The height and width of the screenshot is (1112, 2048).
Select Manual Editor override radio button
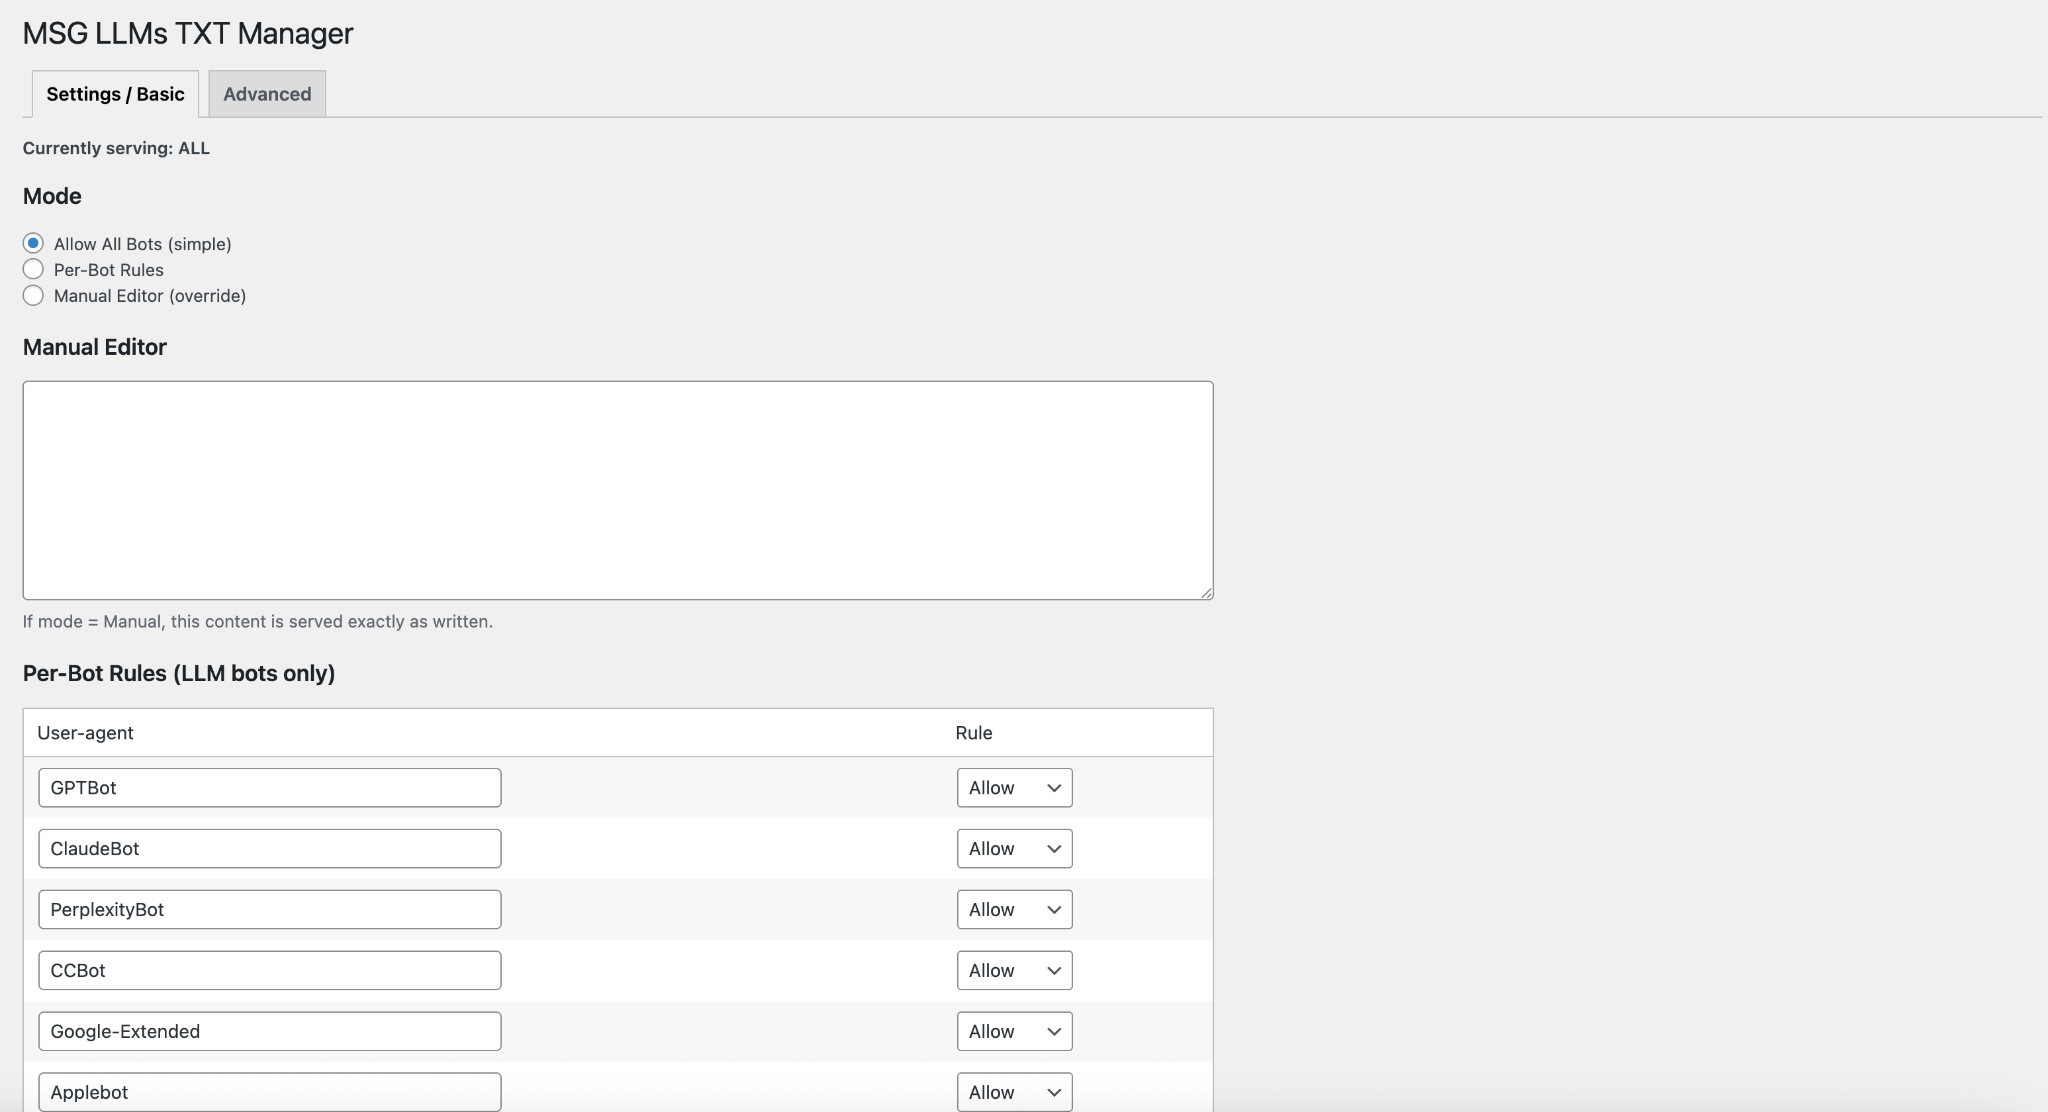[33, 295]
